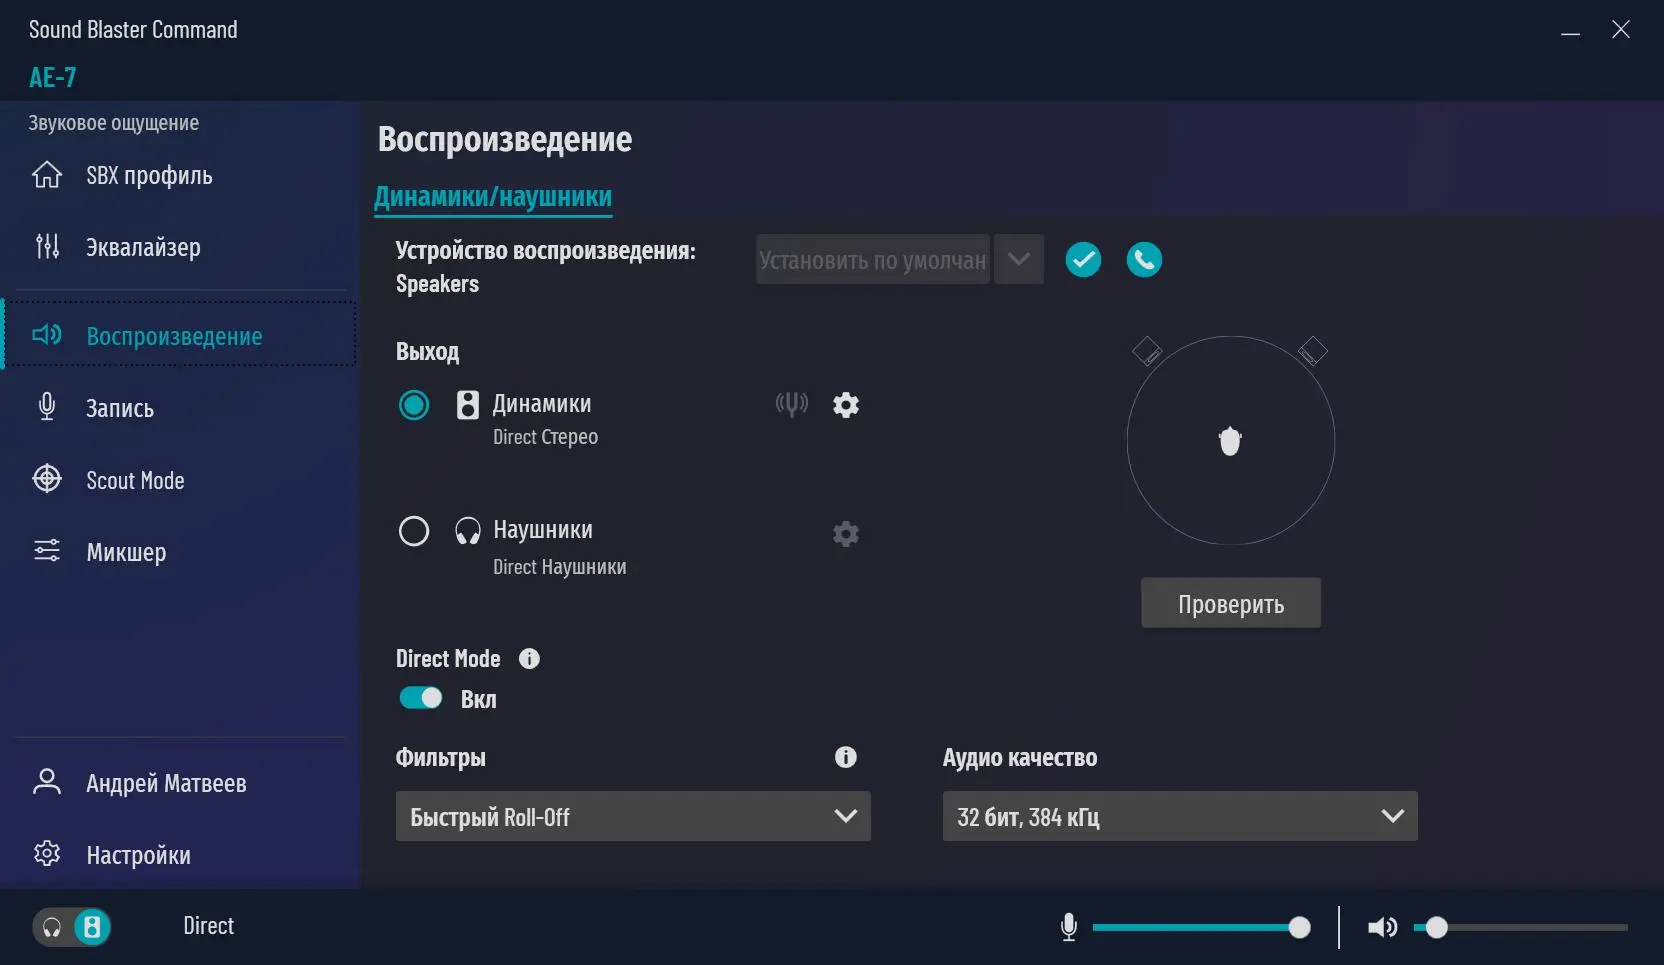Go to SBX профиль section

click(x=180, y=175)
